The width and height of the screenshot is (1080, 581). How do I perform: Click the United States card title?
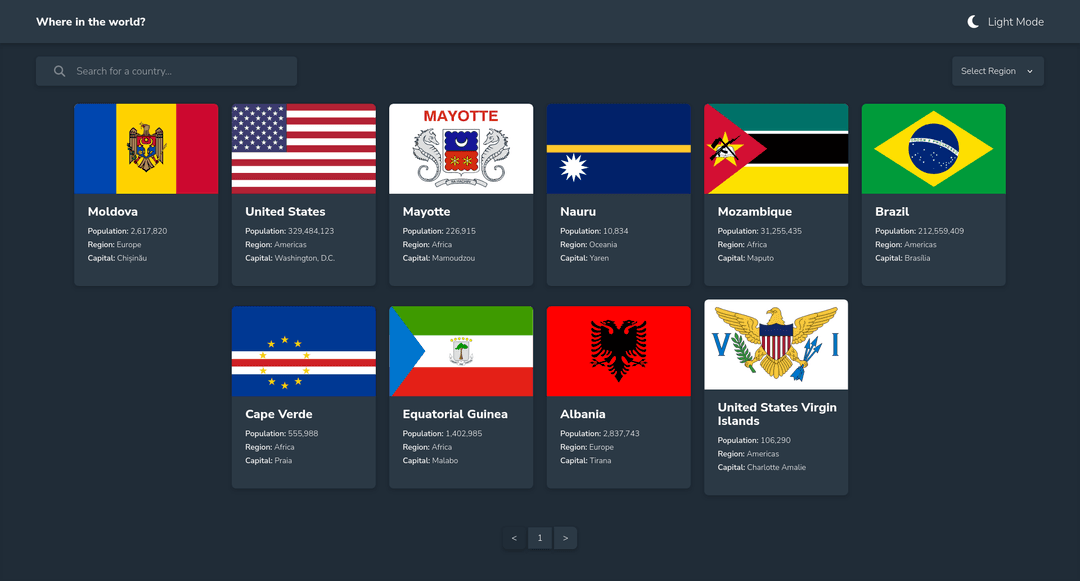tap(285, 212)
